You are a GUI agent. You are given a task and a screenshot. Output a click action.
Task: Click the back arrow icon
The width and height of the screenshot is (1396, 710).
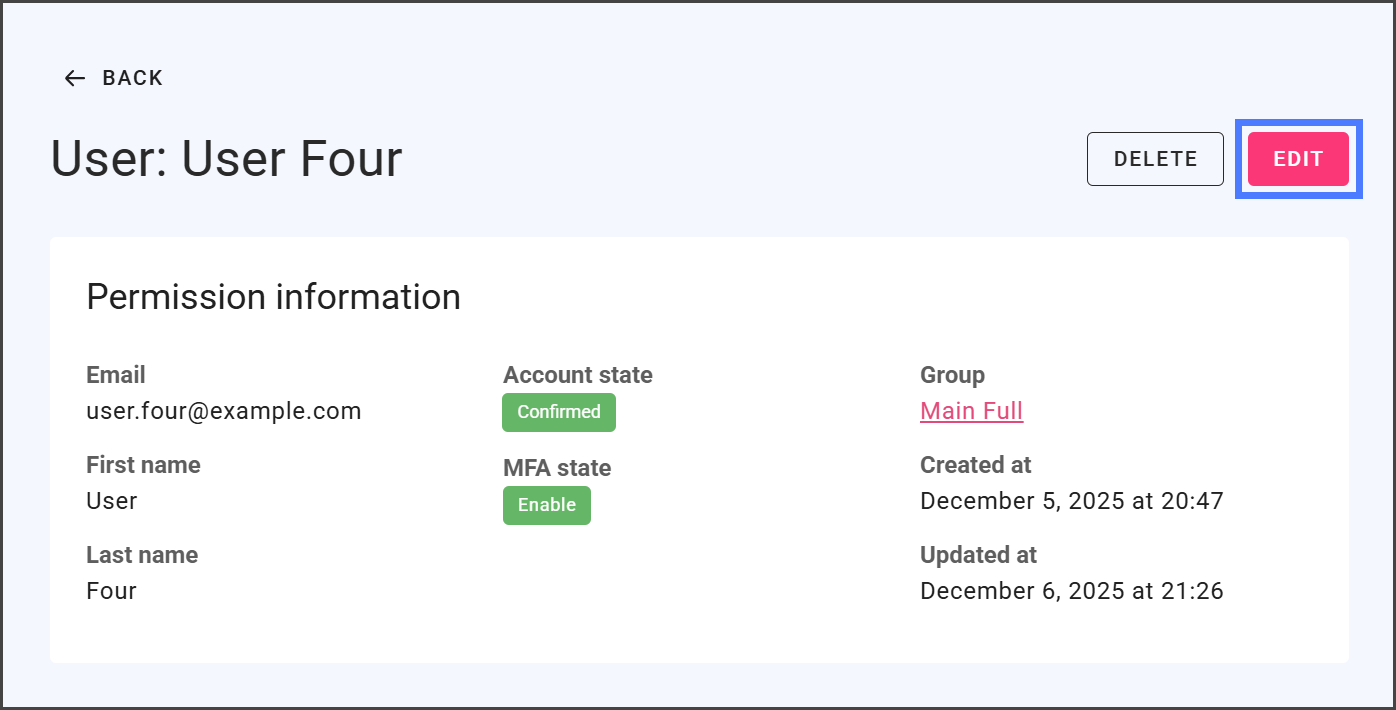pyautogui.click(x=75, y=78)
